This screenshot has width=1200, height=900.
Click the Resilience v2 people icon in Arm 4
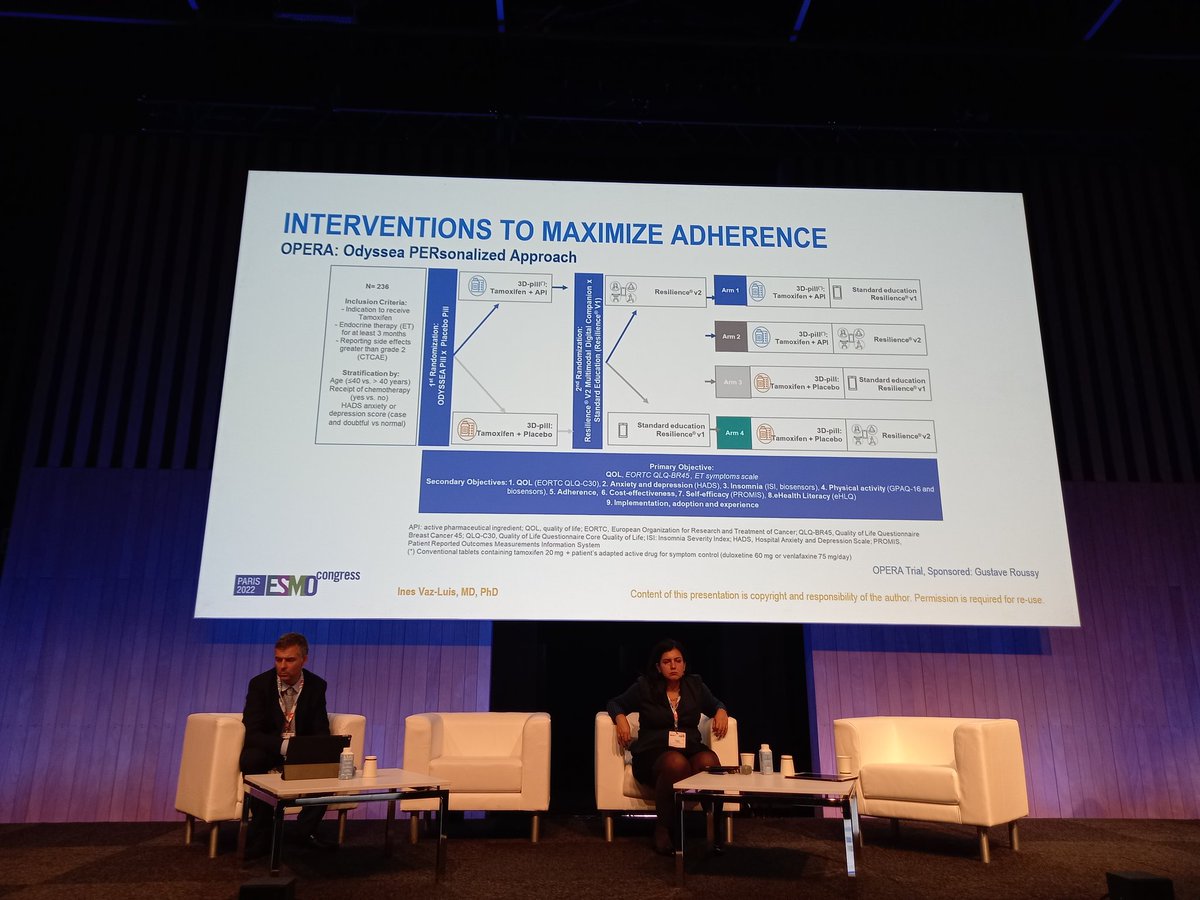point(863,435)
